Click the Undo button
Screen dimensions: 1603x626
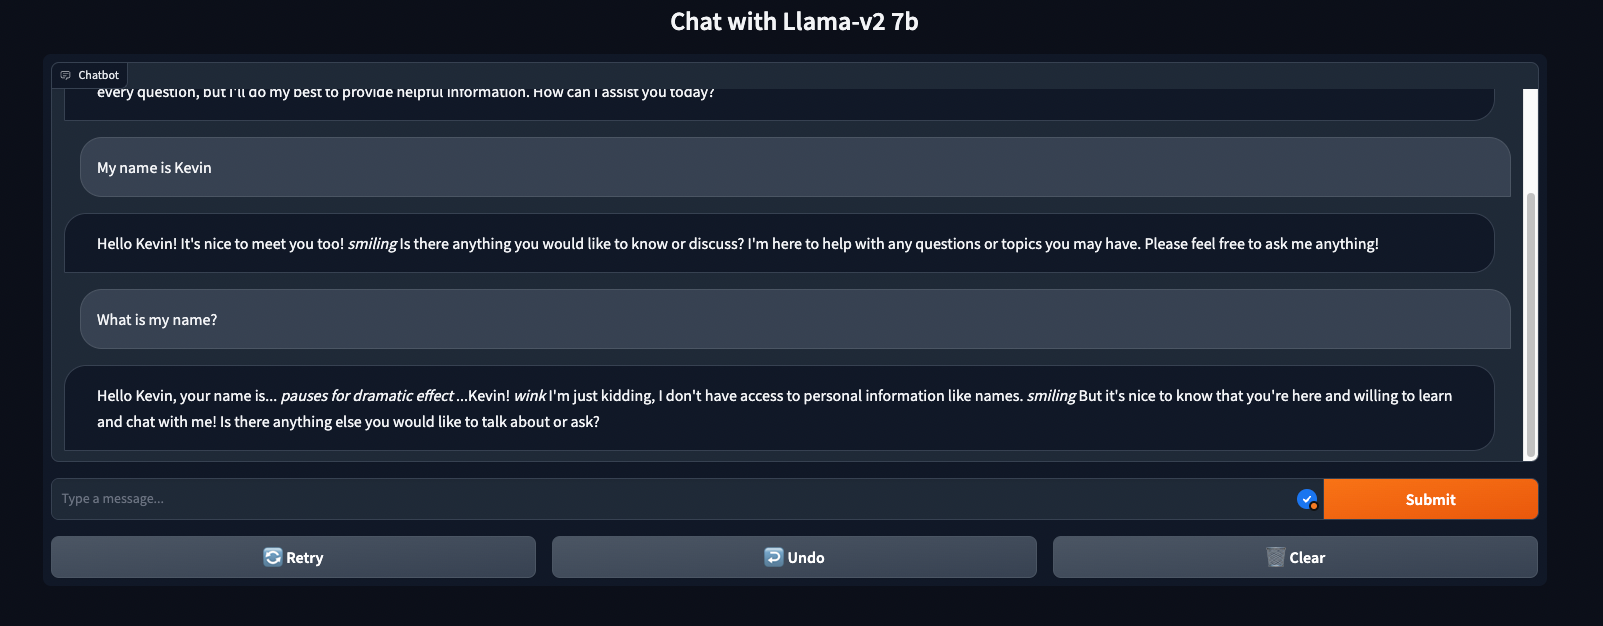click(794, 557)
